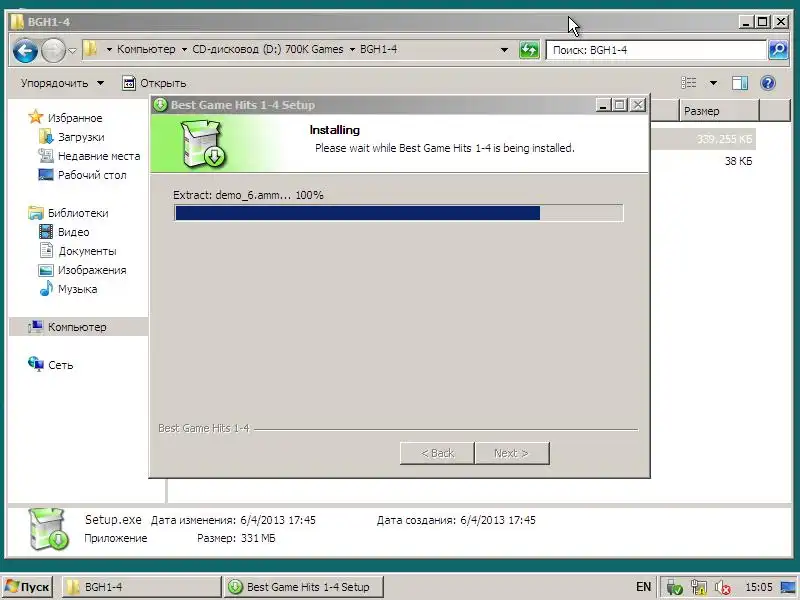Viewport: 800px width, 600px height.
Task: Expand the arrow before CD-дисковод in address bar
Action: click(x=184, y=49)
